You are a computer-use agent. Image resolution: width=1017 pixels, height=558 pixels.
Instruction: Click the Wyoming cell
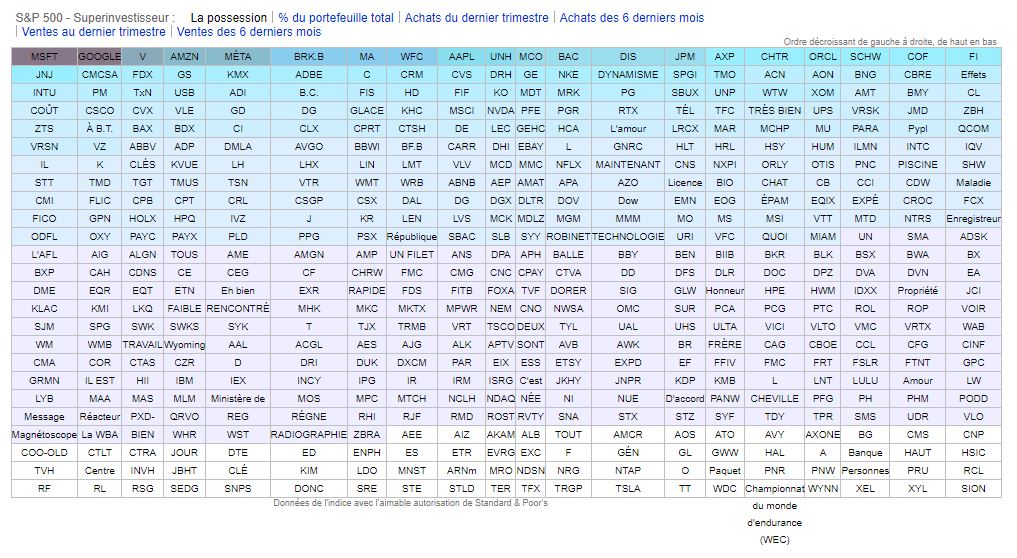(184, 345)
